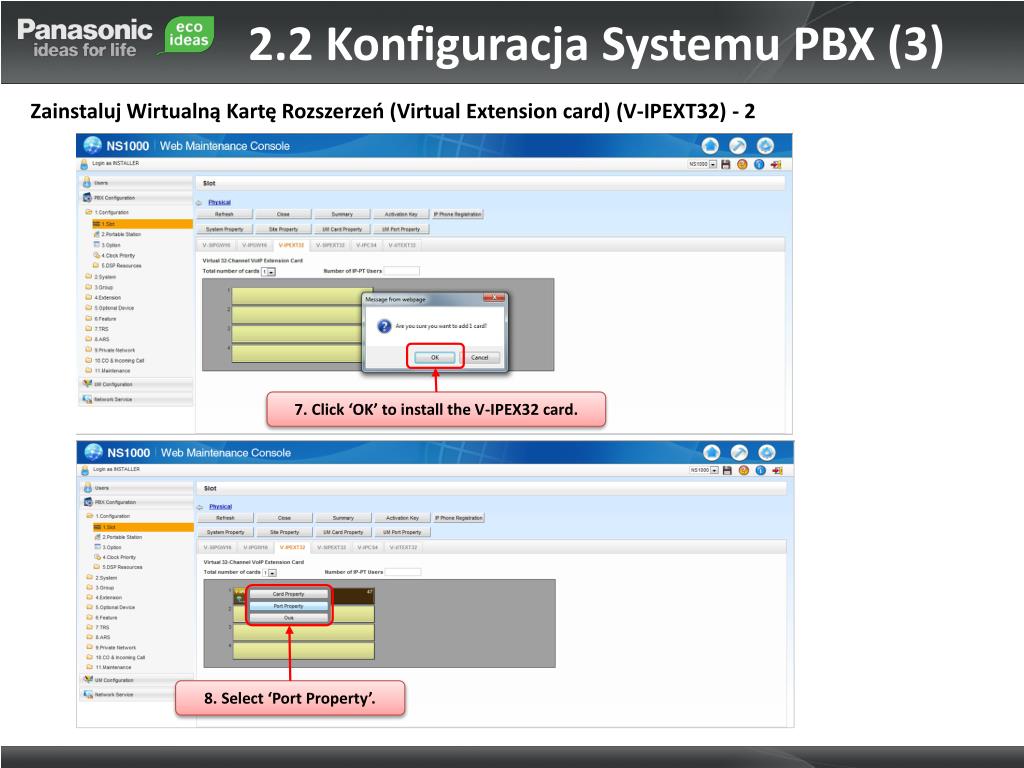Click OK in the Message from webpage dialog
Screen dimensions: 1024x768
434,357
